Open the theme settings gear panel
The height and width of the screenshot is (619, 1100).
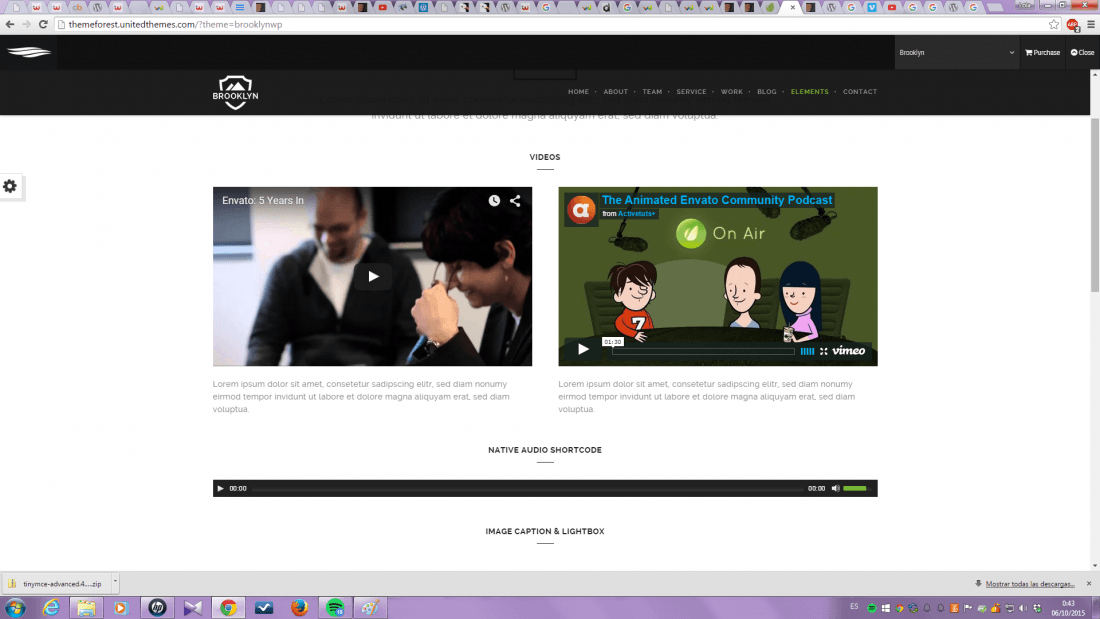(10, 186)
